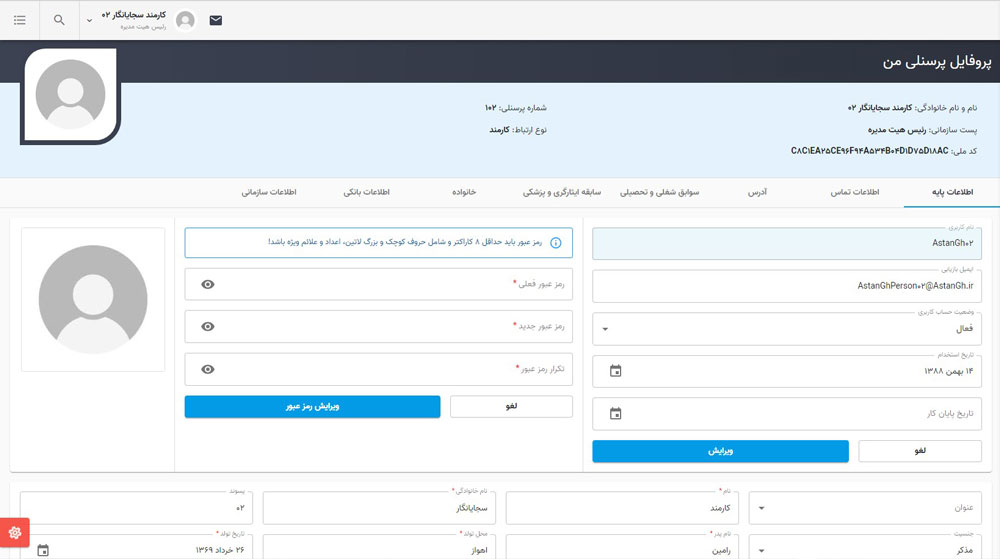Click the تکرار رمز عبور input field
This screenshot has width=1000, height=559.
coord(379,369)
